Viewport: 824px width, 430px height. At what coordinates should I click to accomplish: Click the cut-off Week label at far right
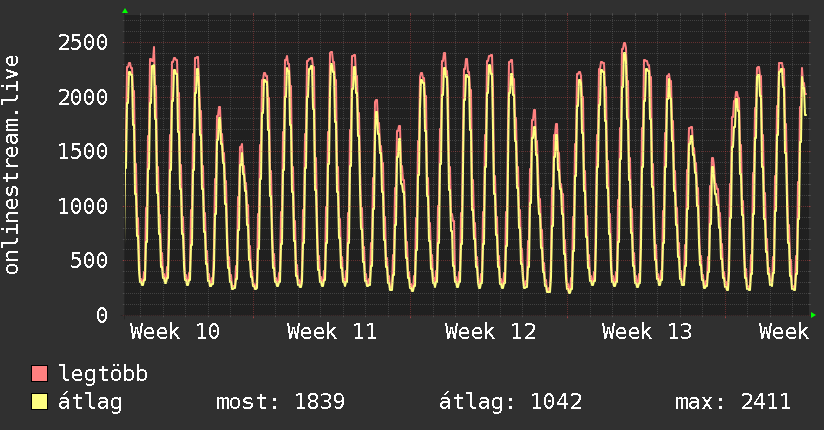[783, 331]
